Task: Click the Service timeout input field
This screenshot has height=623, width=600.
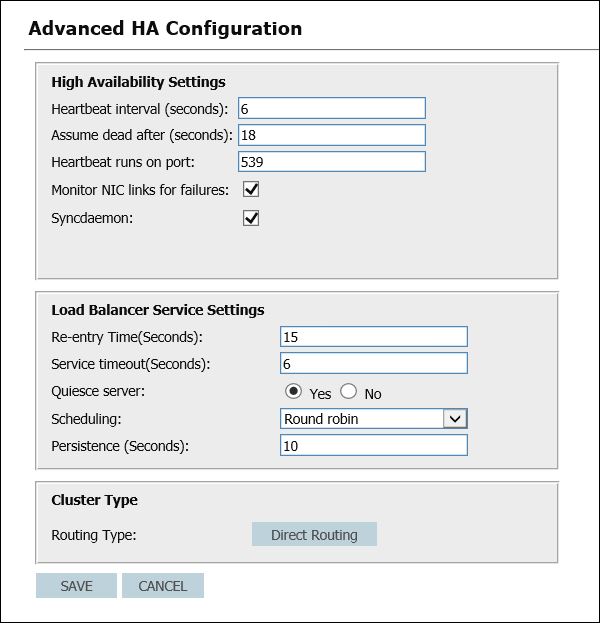Action: [374, 364]
